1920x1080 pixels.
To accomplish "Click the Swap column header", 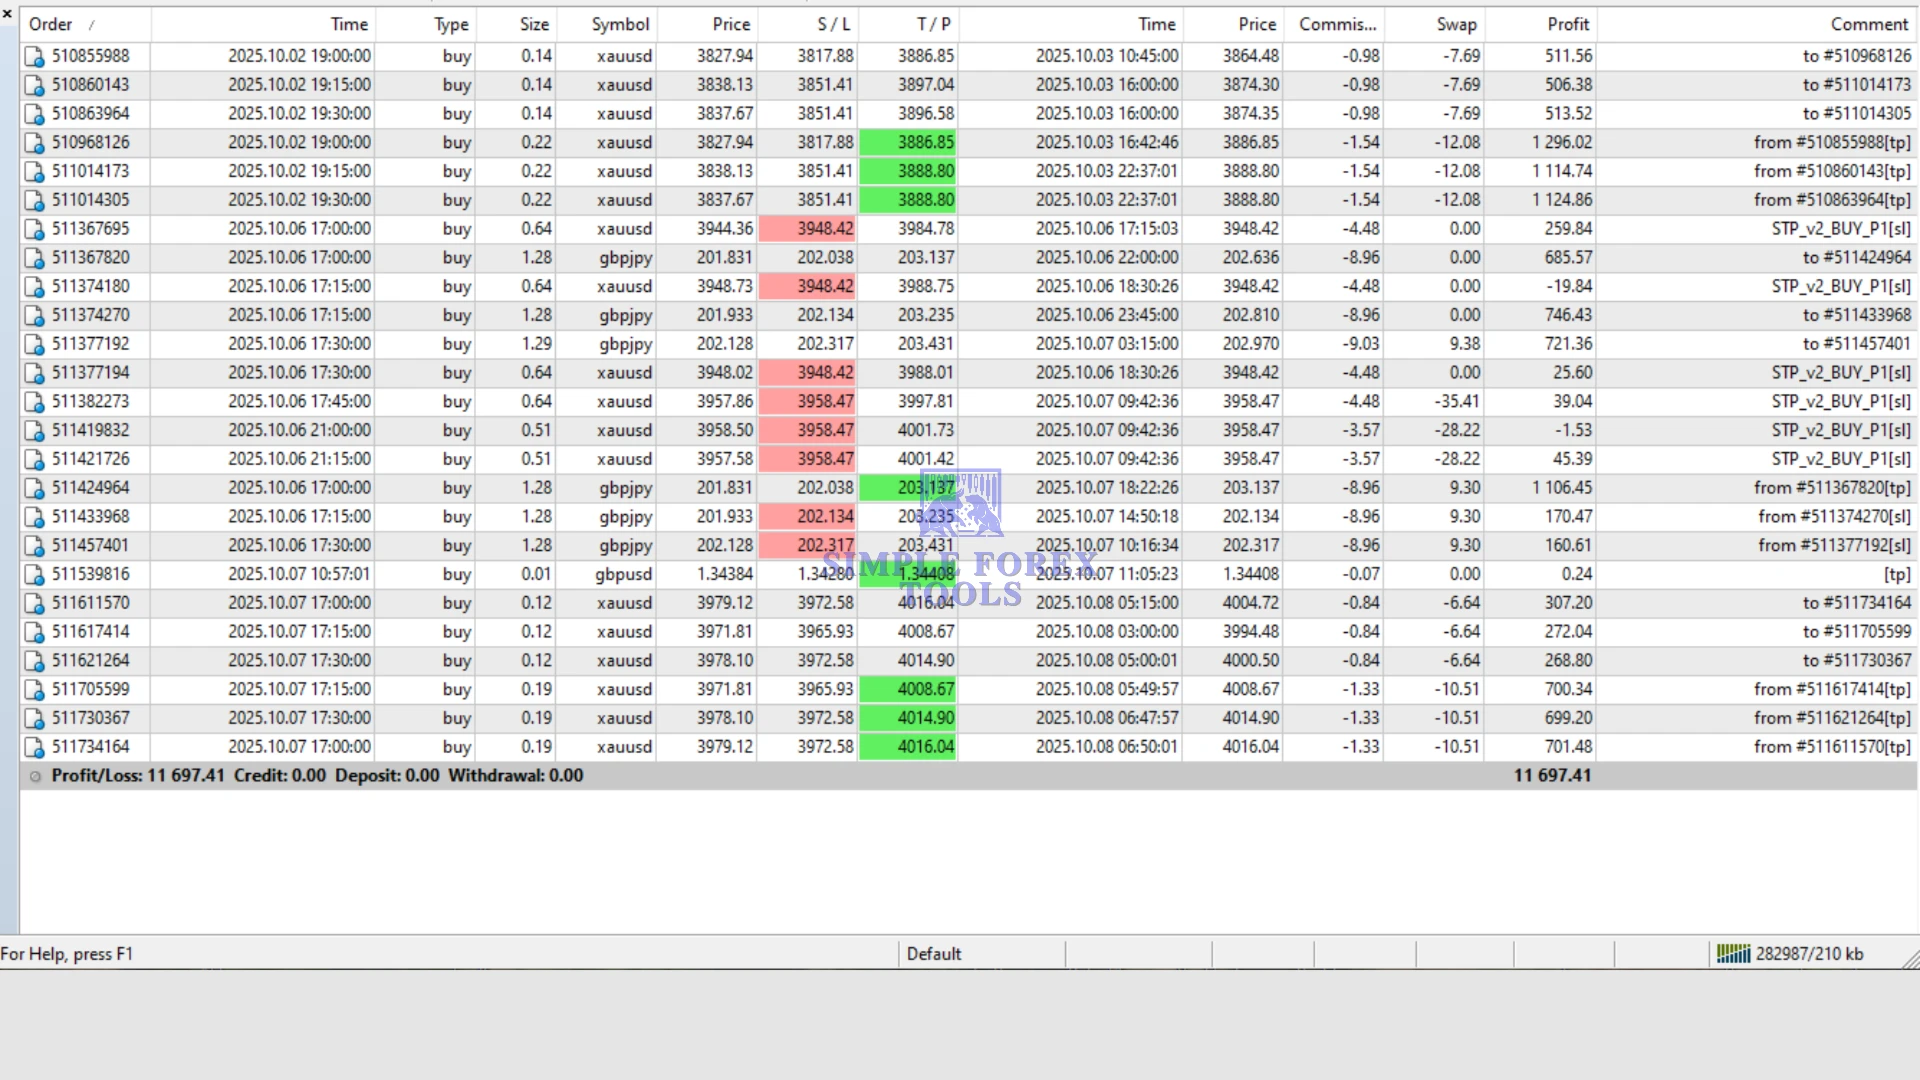I will tap(1456, 24).
